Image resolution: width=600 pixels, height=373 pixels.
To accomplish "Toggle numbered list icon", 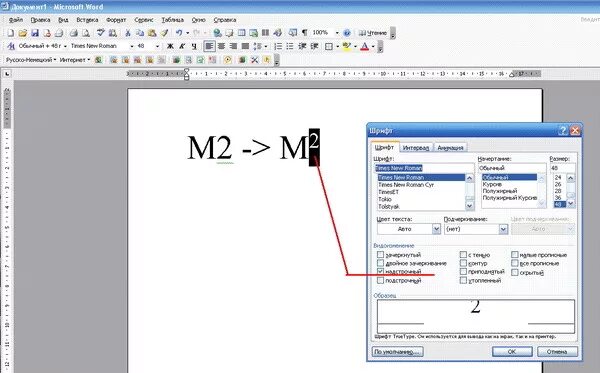I will [278, 46].
